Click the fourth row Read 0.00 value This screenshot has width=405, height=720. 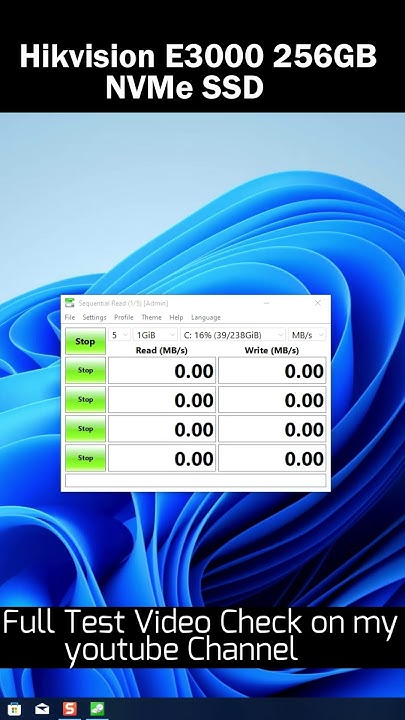[x=162, y=458]
